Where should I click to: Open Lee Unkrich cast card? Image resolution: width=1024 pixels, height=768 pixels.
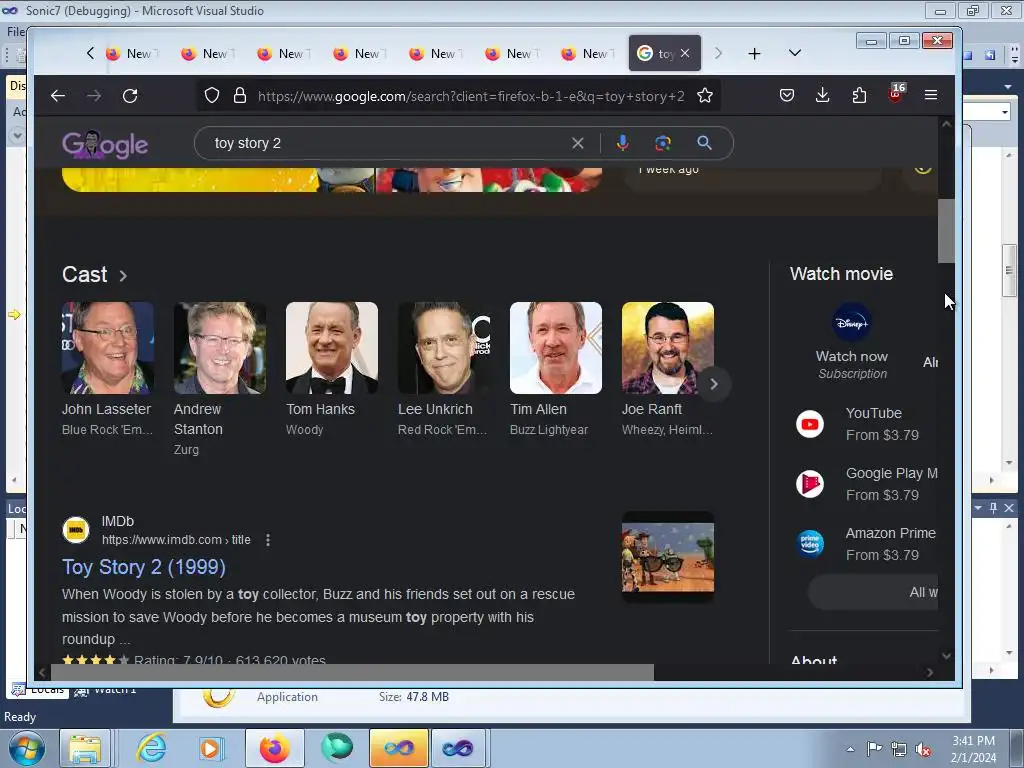tap(444, 369)
